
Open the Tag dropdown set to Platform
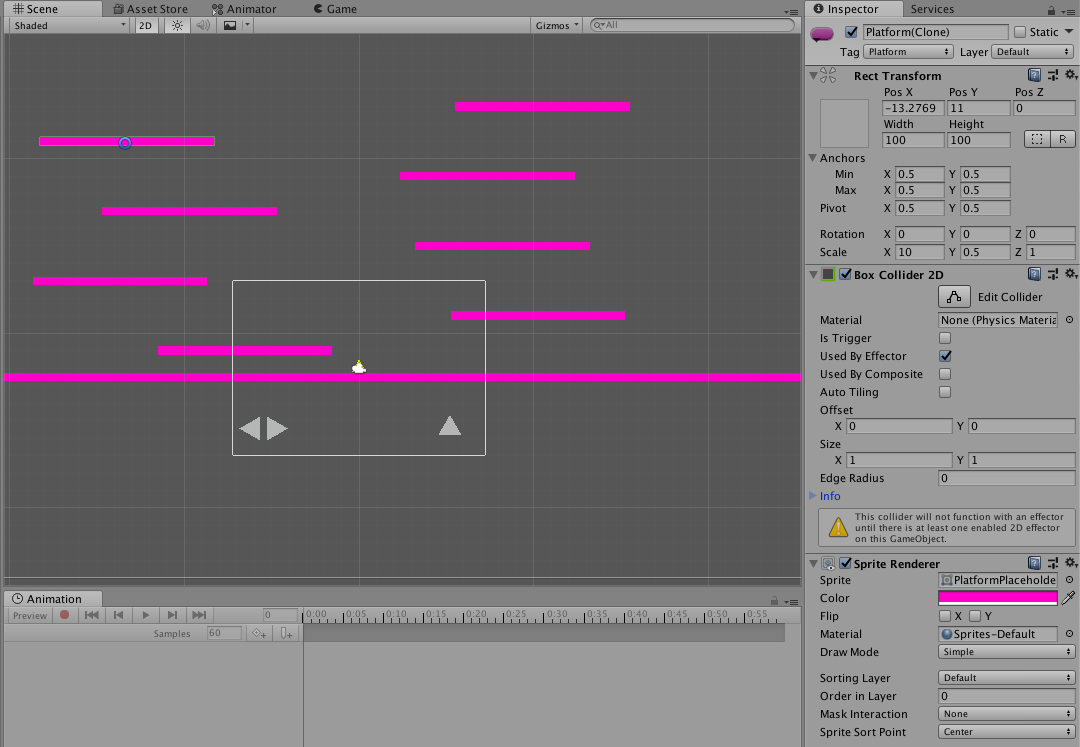[908, 51]
